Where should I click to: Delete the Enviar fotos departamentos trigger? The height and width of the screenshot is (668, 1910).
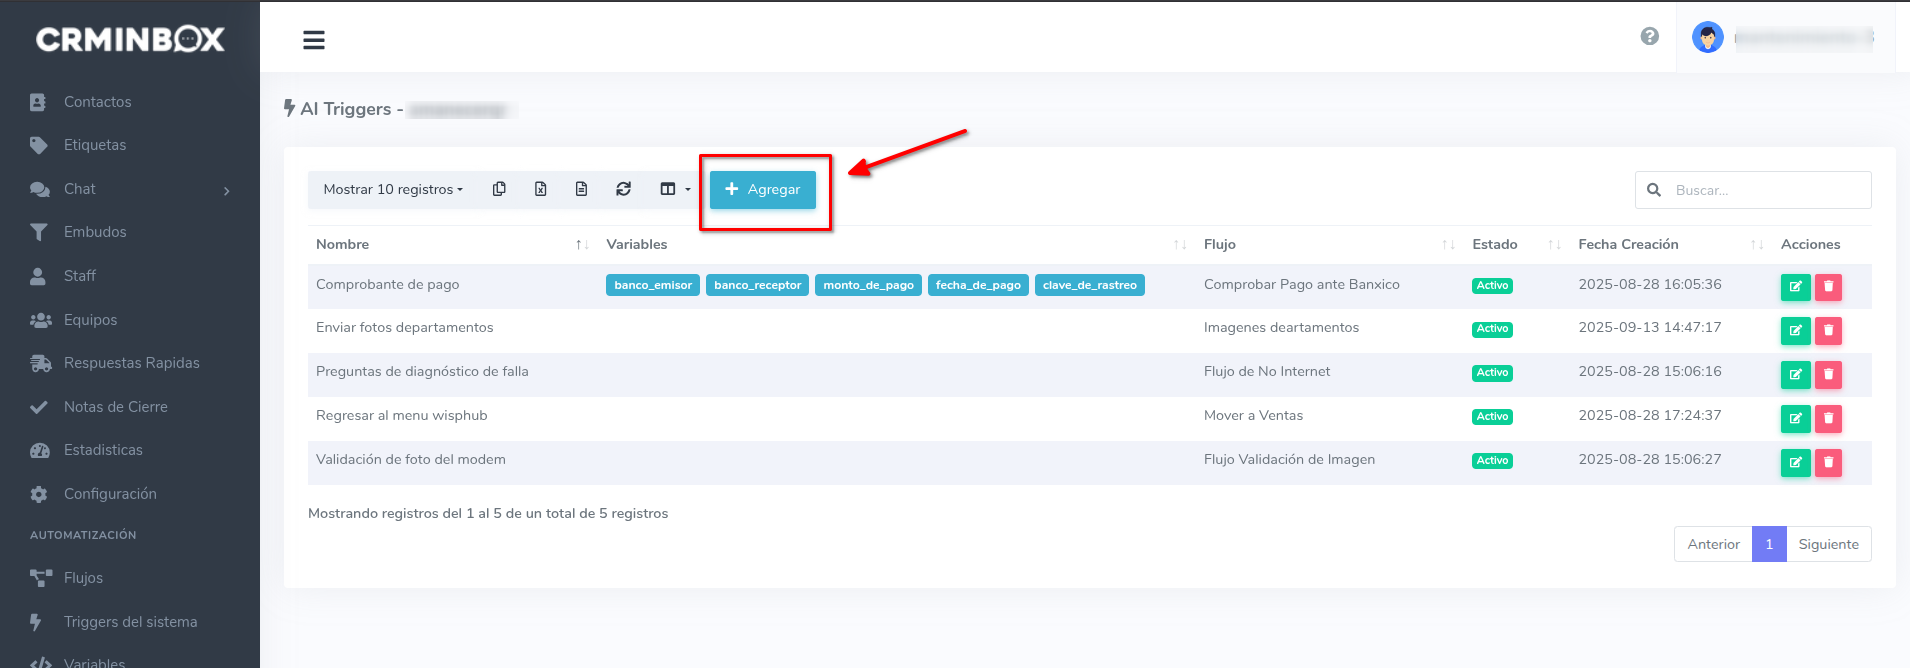click(1828, 330)
